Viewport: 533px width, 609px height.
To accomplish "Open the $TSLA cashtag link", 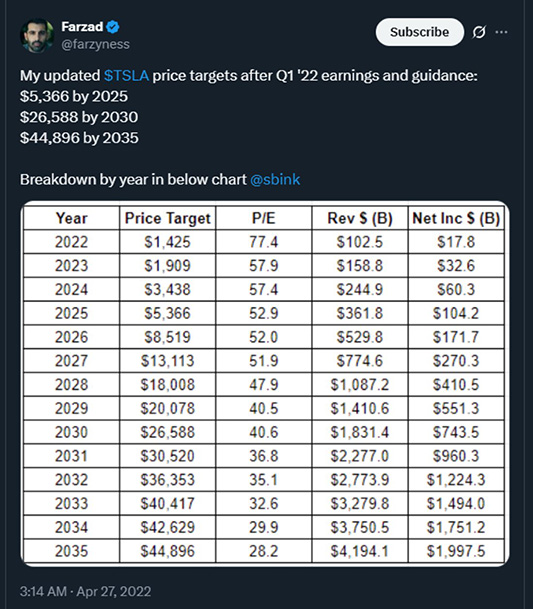I will (x=126, y=76).
